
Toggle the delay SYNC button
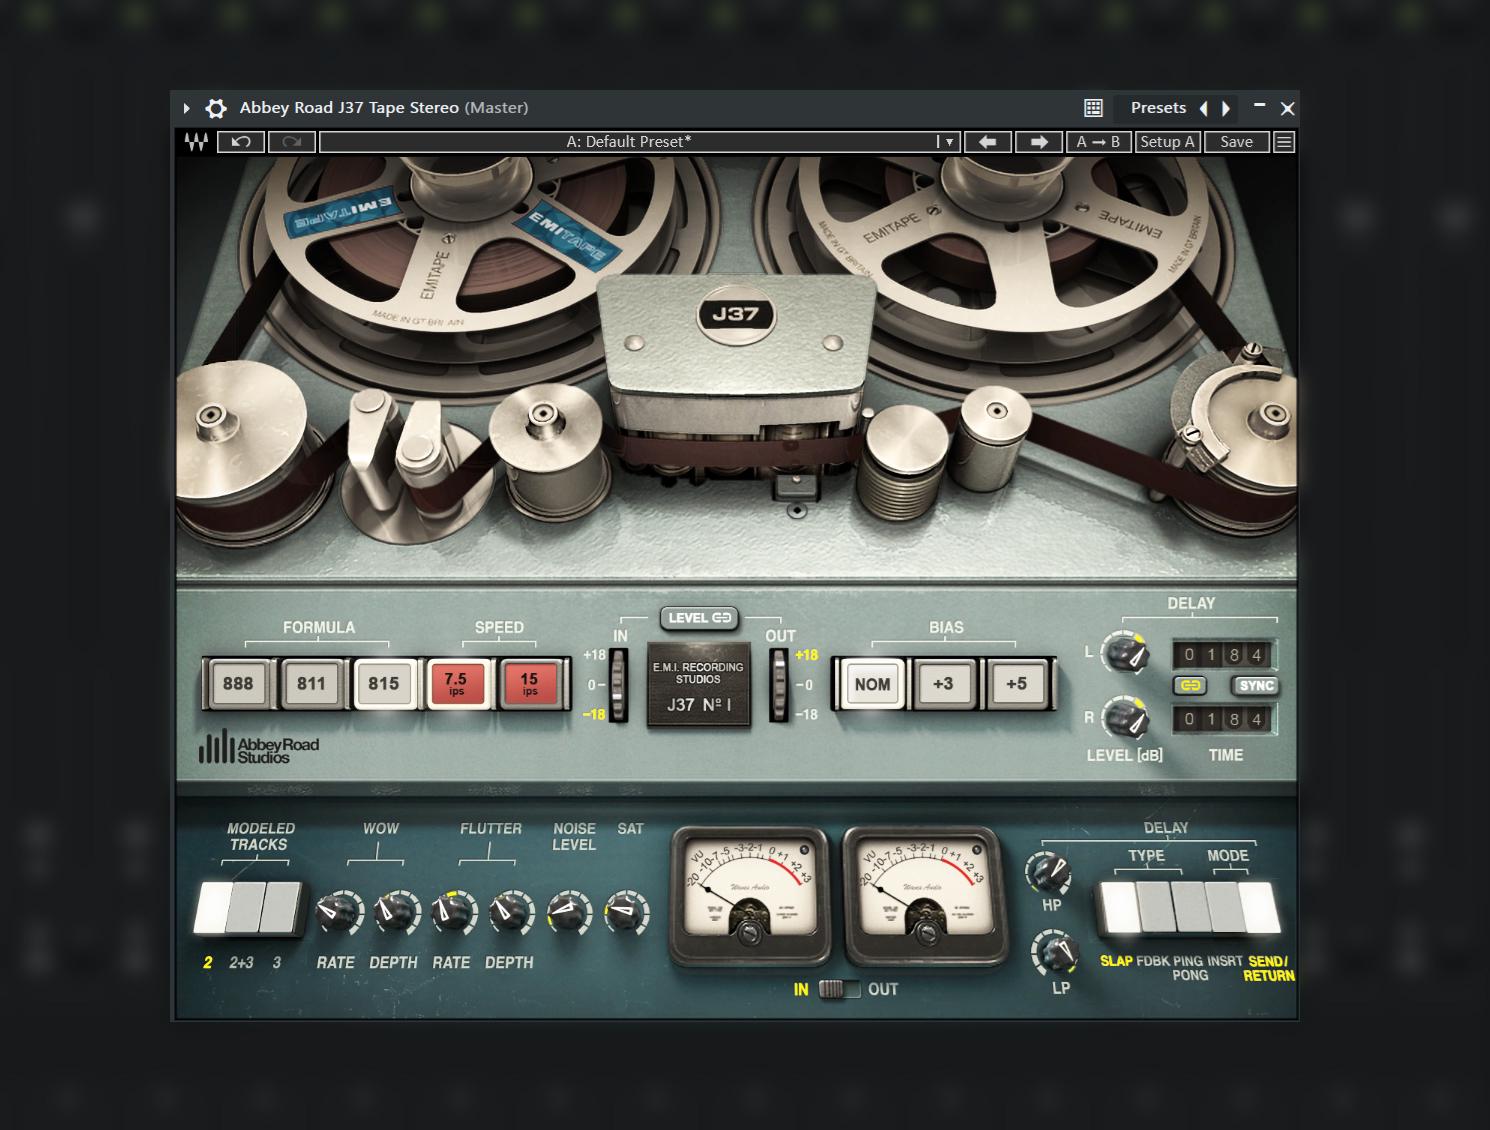(x=1256, y=686)
